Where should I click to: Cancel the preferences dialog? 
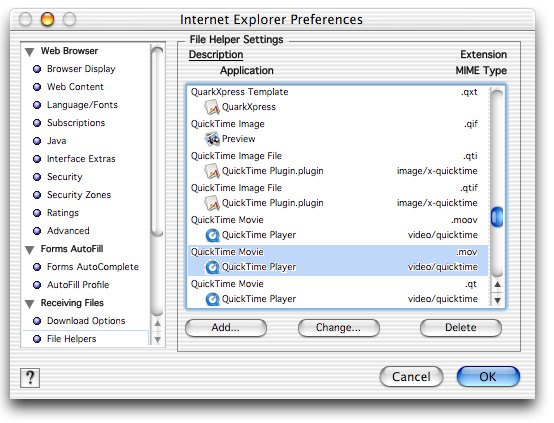pyautogui.click(x=411, y=377)
